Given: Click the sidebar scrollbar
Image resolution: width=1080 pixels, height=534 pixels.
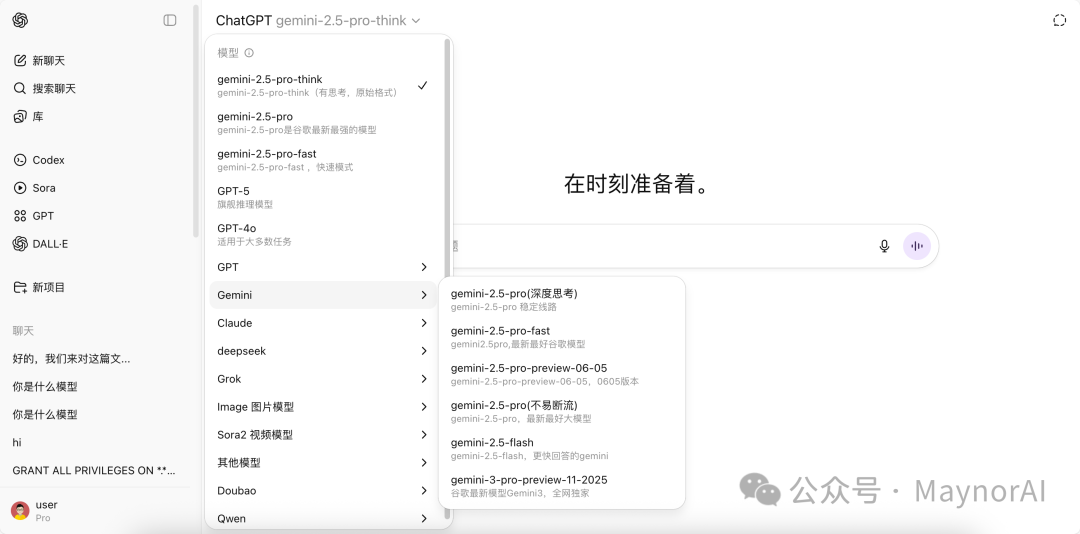Looking at the screenshot, I should [x=196, y=121].
